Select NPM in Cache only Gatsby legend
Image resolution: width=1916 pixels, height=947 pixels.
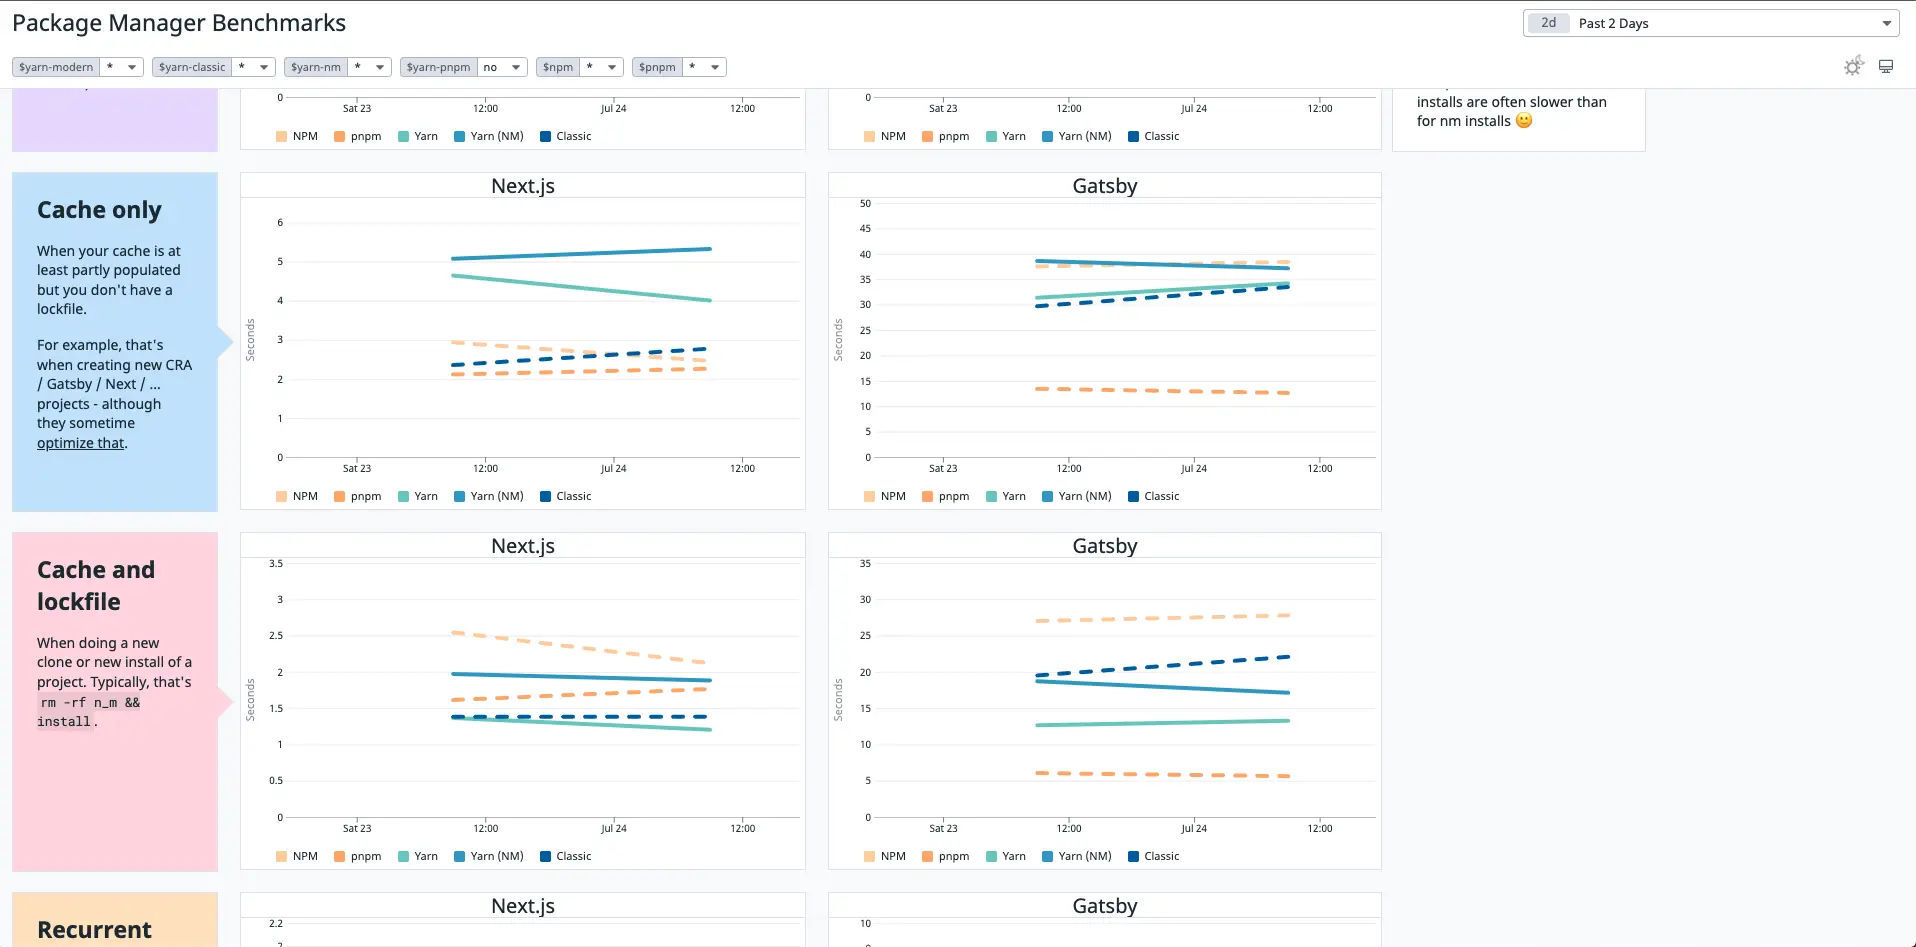coord(885,496)
